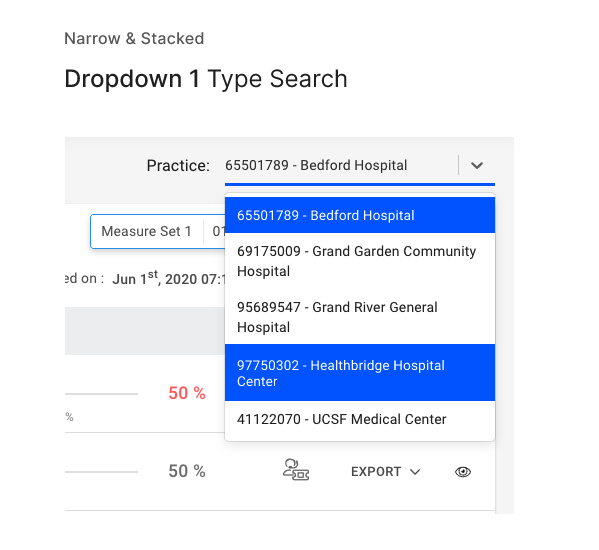Viewport: 599px width, 550px height.
Task: Click the Practice search field showing Bedford Hospital
Action: (341, 165)
